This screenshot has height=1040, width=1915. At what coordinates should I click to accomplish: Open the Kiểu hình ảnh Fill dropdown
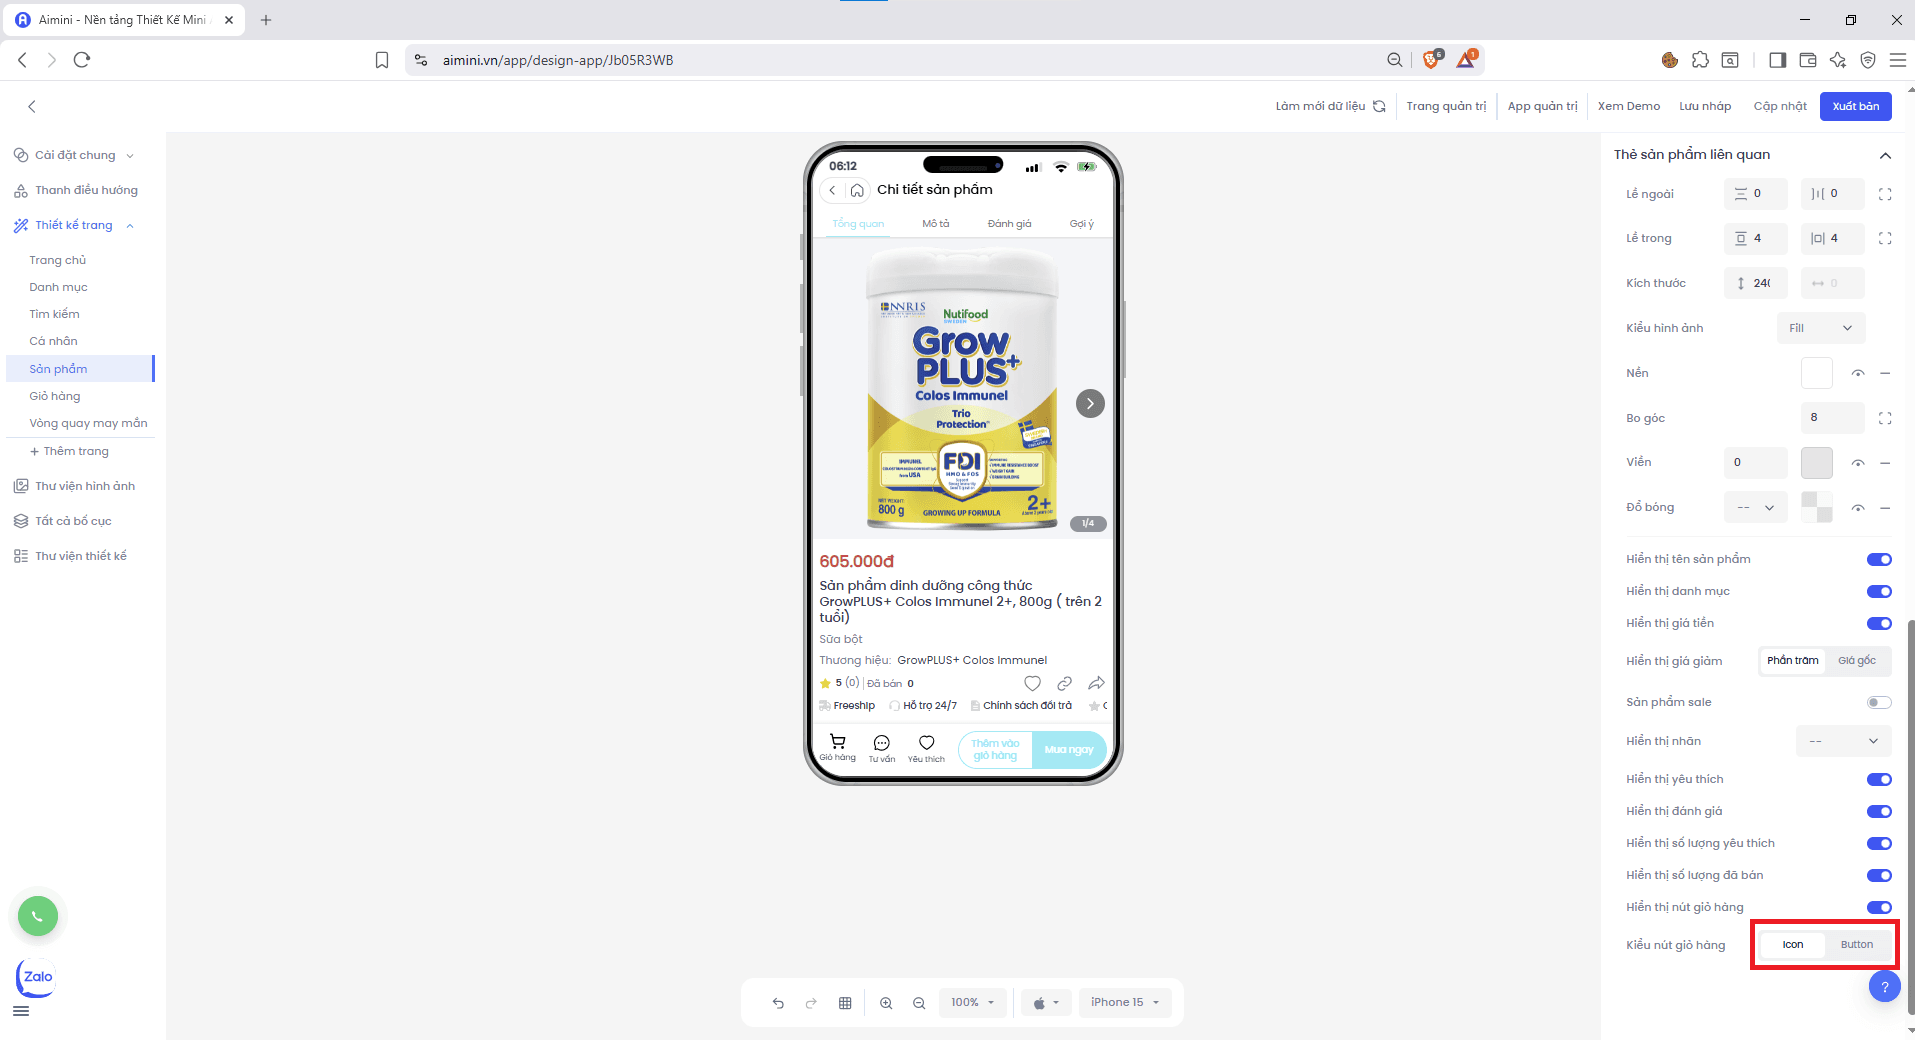click(x=1820, y=328)
